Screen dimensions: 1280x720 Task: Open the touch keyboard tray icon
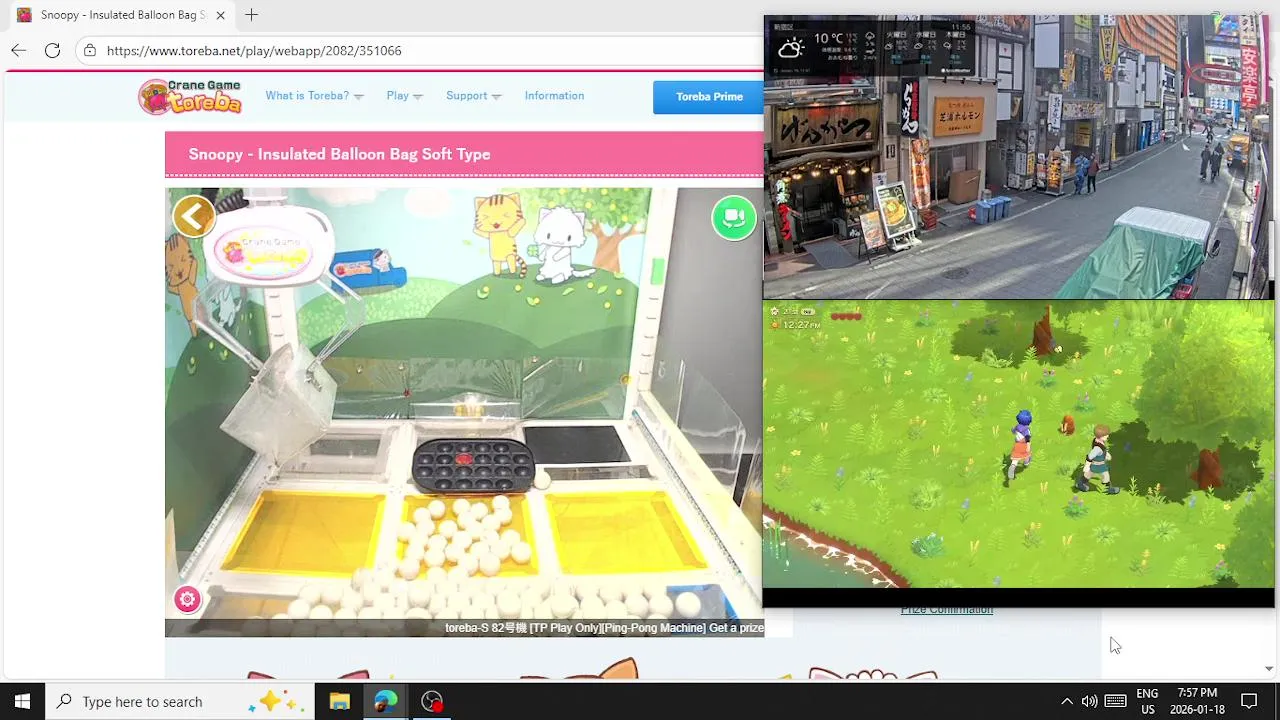click(1116, 701)
